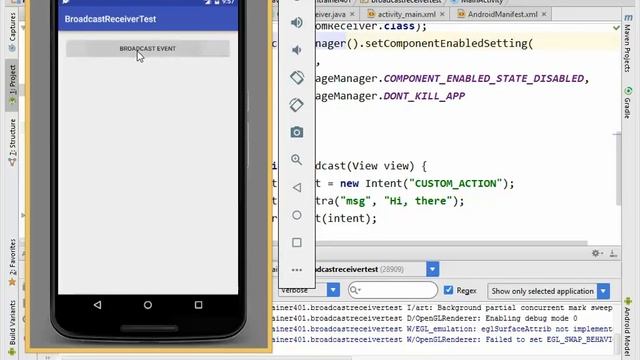Tap the phone's on-screen Recents navigation button
Screen dimensions: 640x360
(x=198, y=305)
